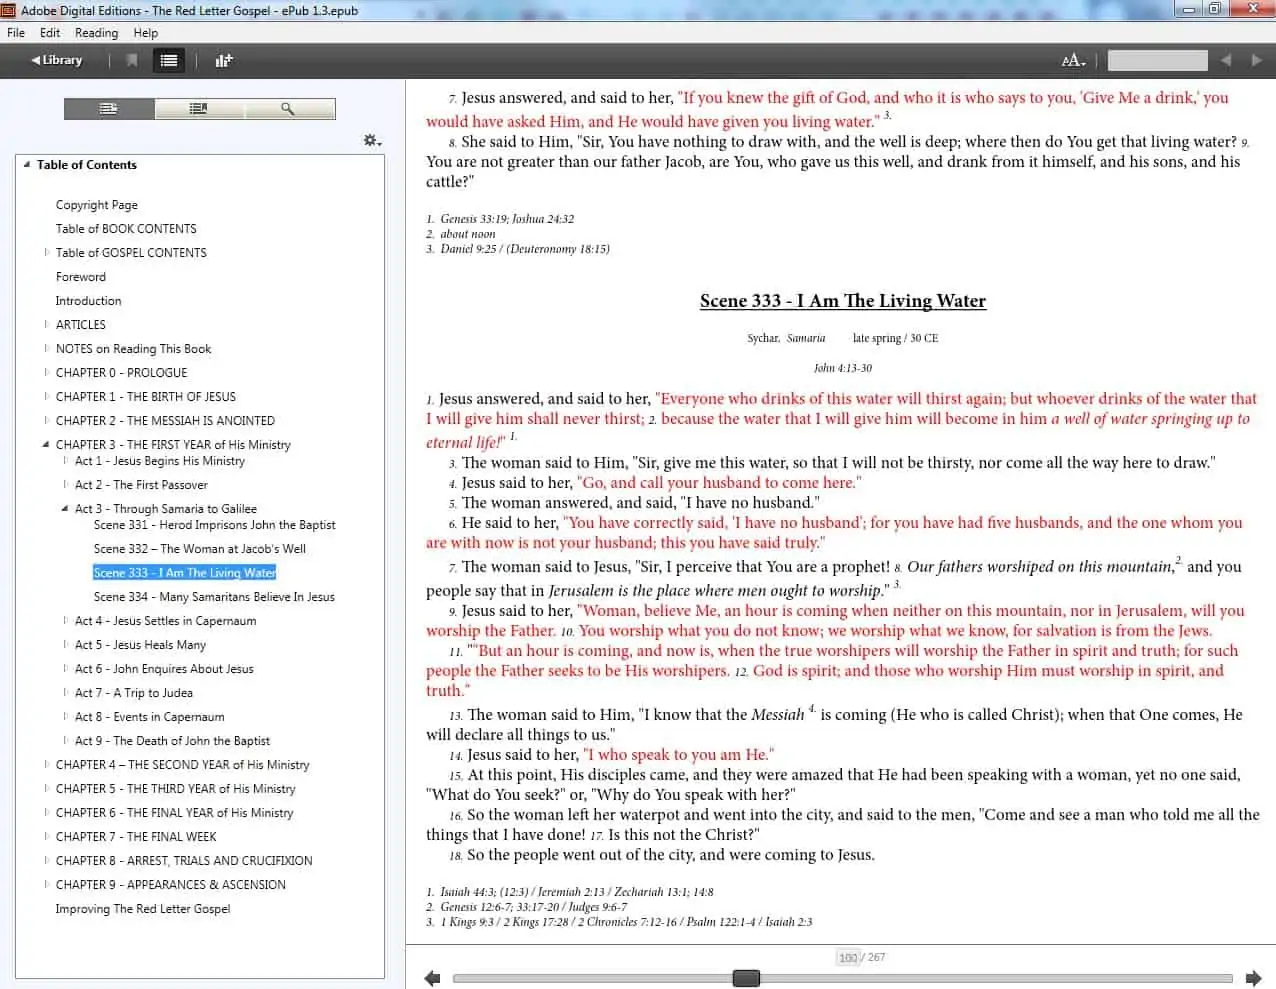Click the next page arrow at bottom
Screen dimensions: 1276x989
[x=1253, y=978]
